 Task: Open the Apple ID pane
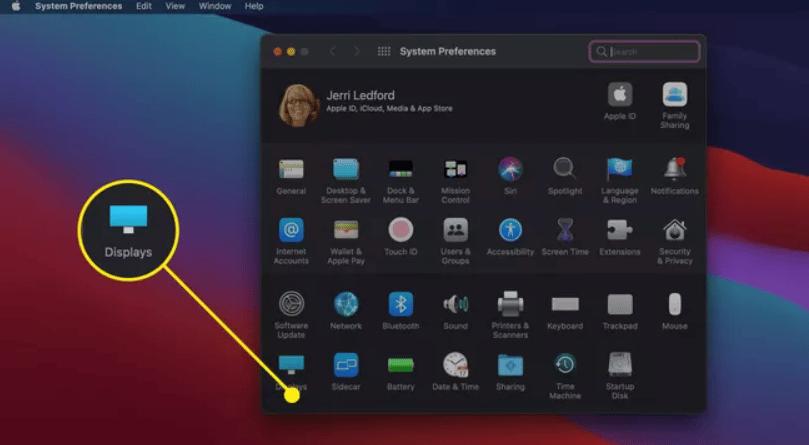[x=620, y=101]
